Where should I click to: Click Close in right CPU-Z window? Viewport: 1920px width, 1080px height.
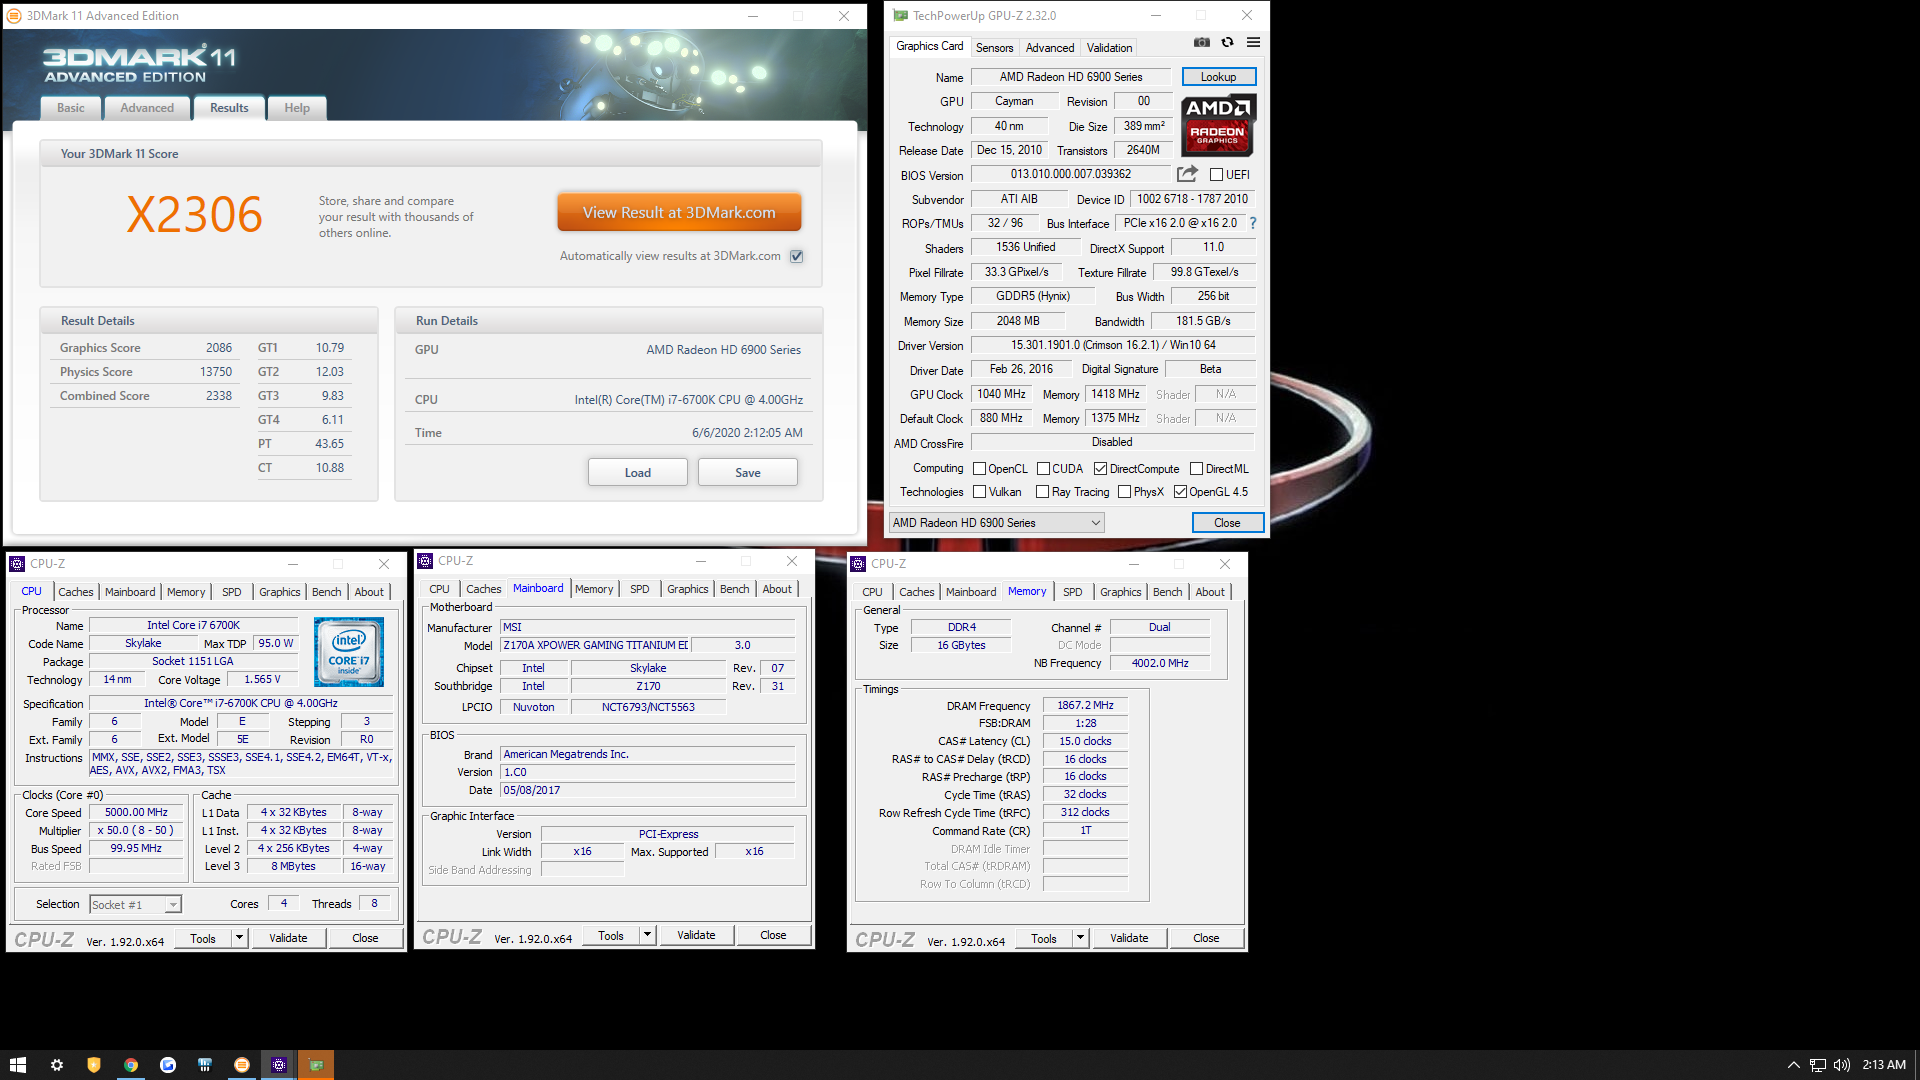click(x=1206, y=938)
